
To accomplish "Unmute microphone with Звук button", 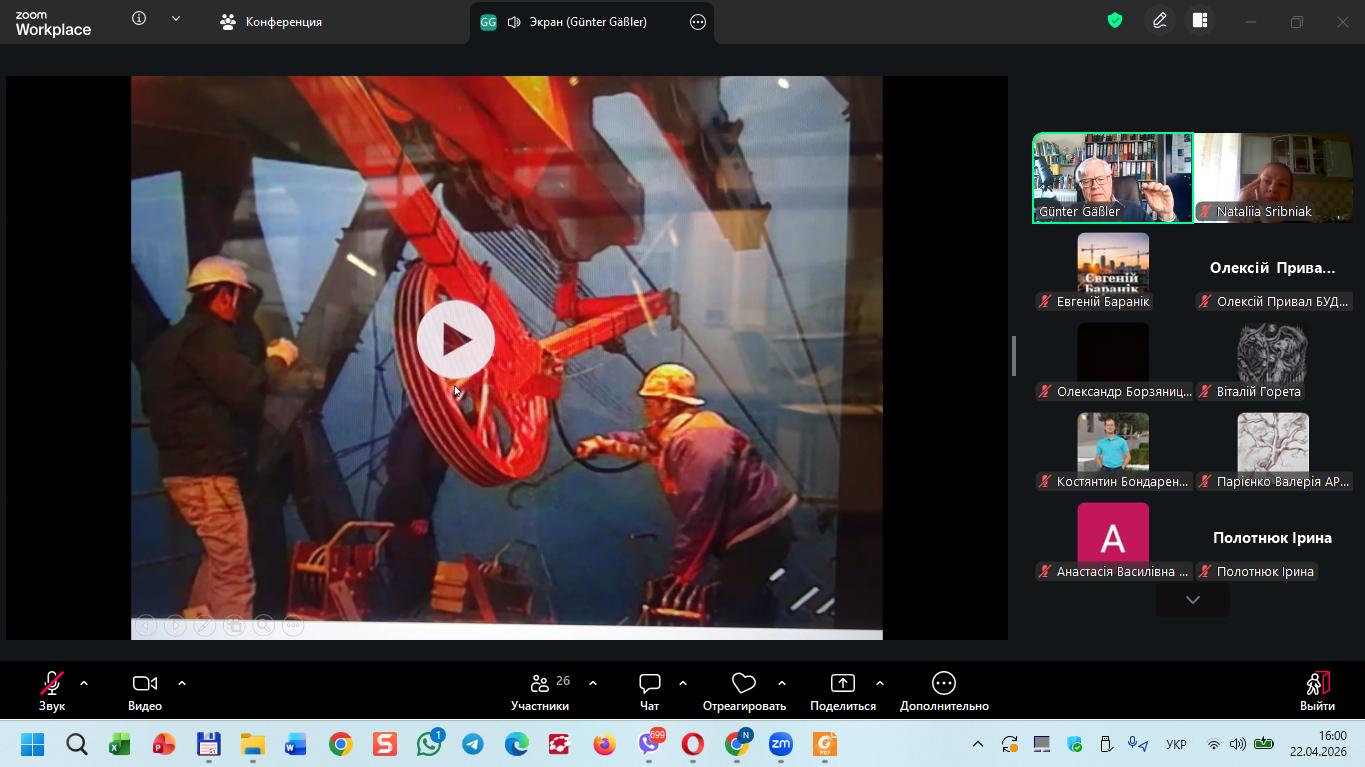I will [x=52, y=691].
